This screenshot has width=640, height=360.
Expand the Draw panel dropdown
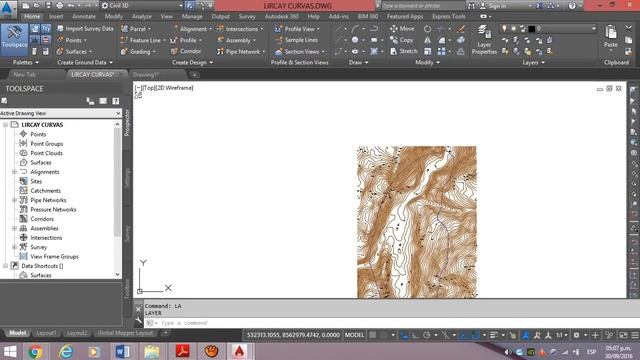coord(358,62)
